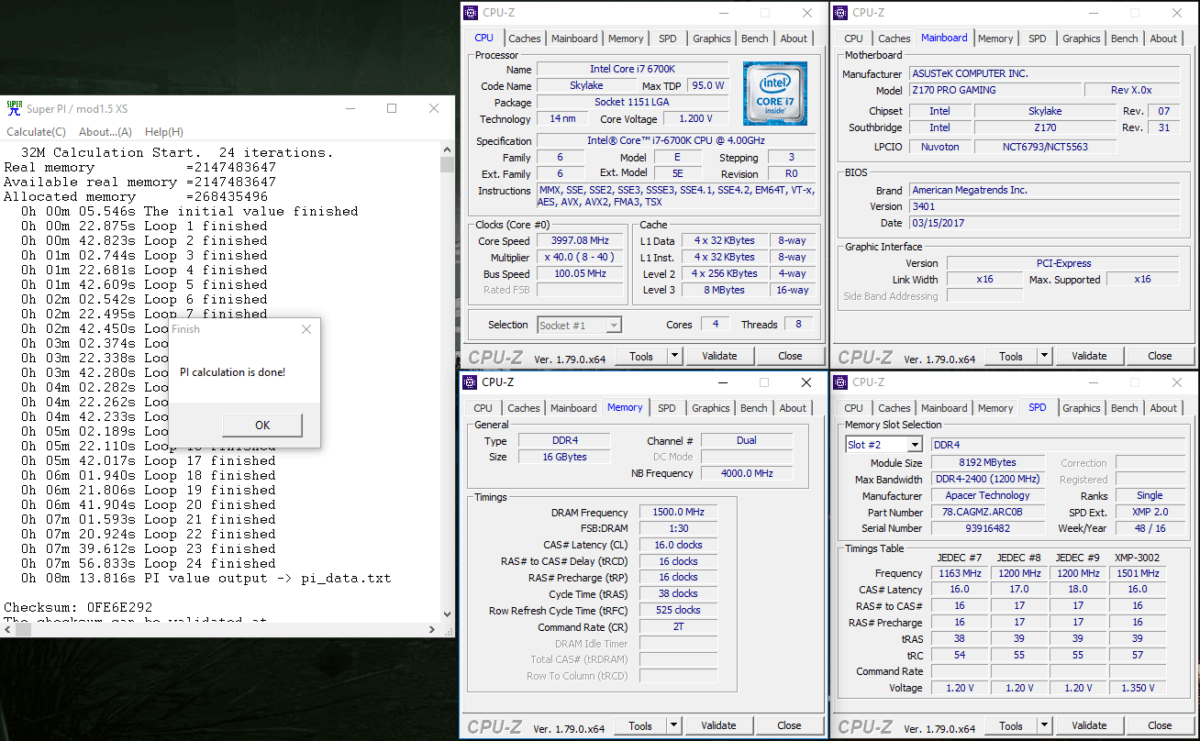The width and height of the screenshot is (1200, 741).
Task: Click the CPU-Z icon in the SPD-tab window title bar
Action: (841, 382)
